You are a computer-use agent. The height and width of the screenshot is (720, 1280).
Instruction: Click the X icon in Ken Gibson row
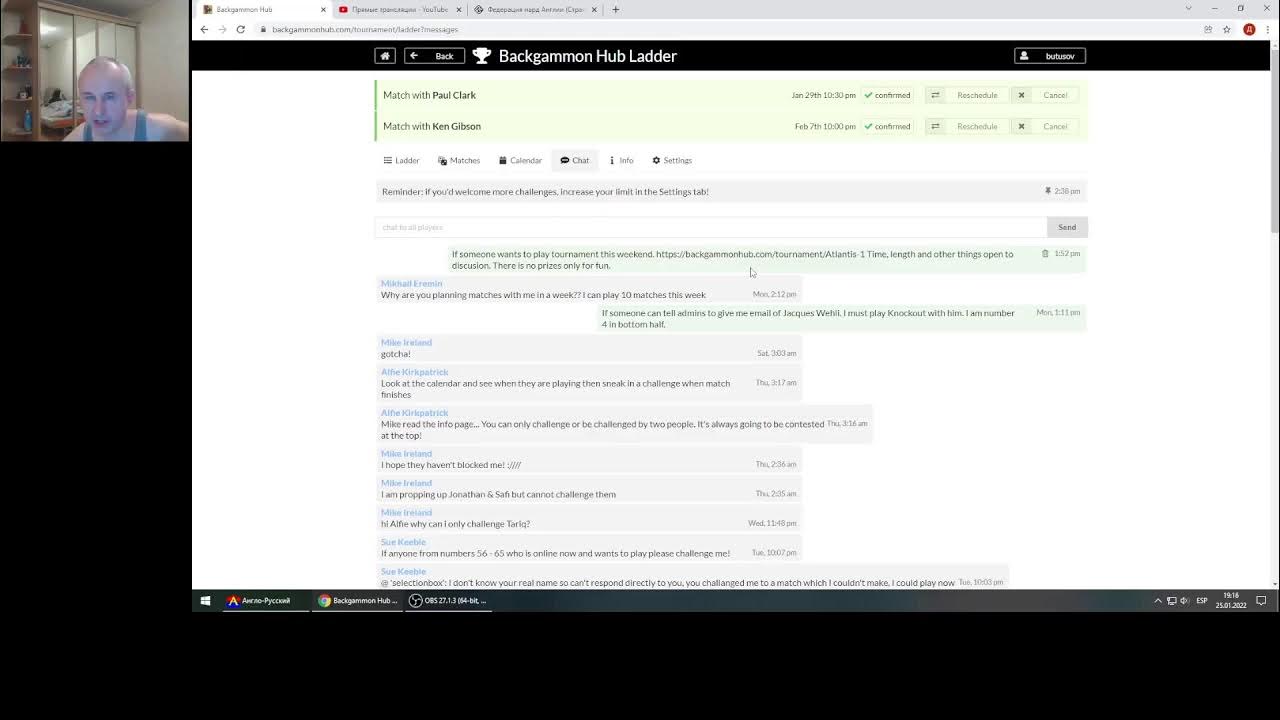(x=1021, y=126)
